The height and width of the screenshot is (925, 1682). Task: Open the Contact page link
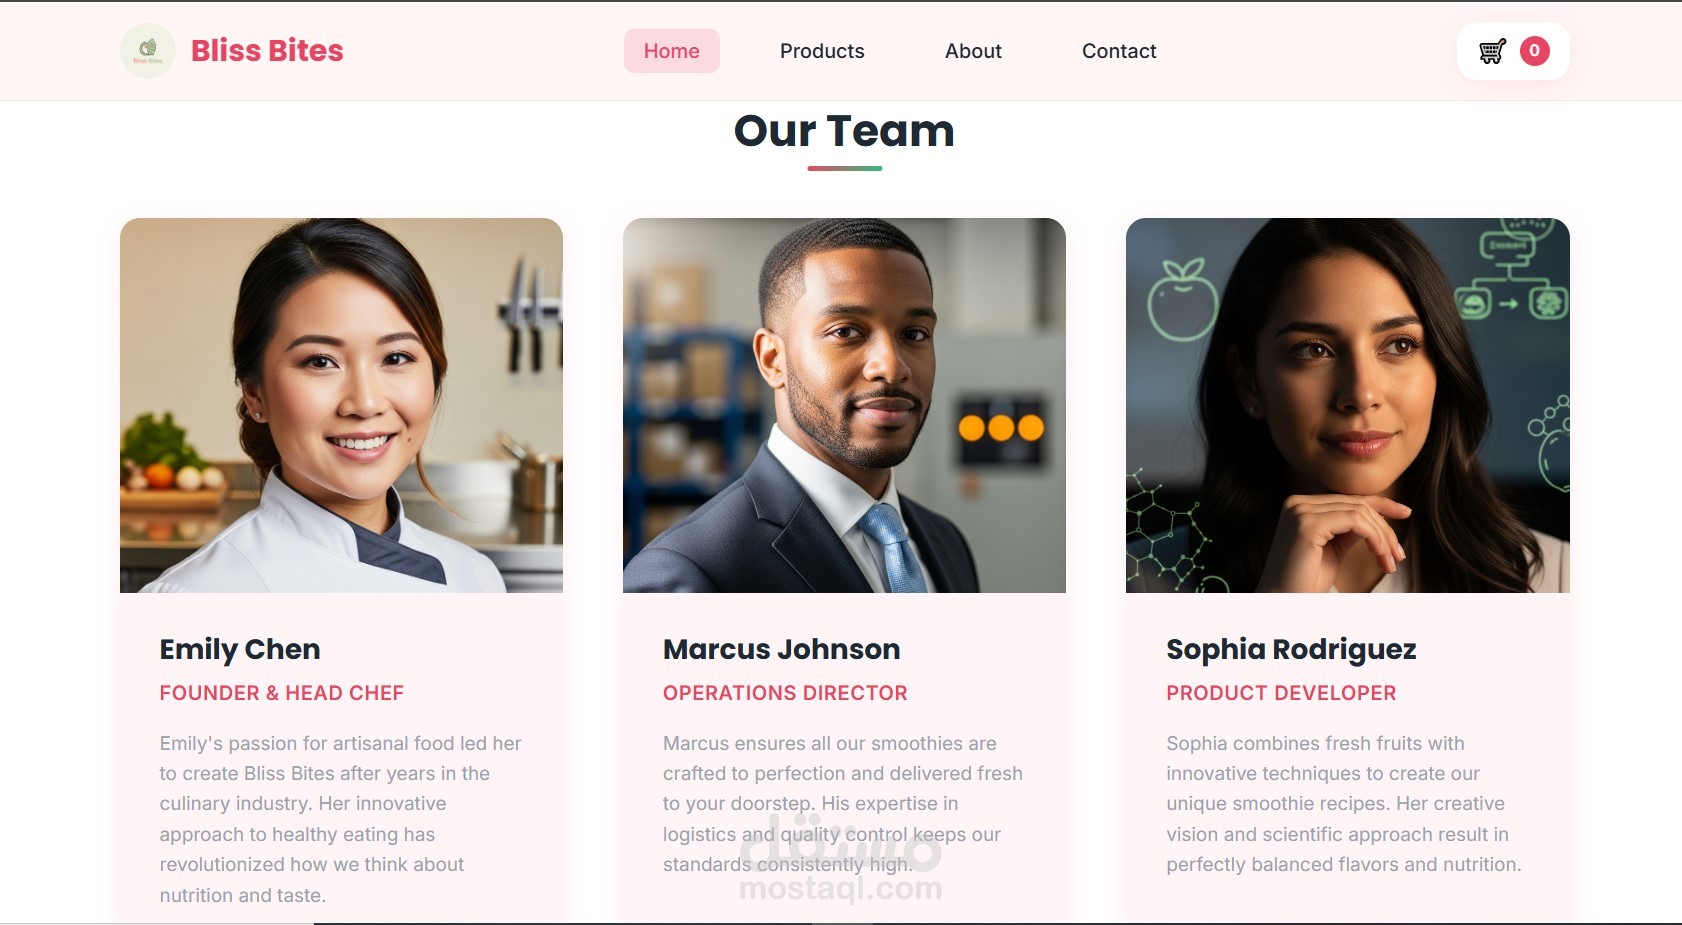click(1119, 51)
